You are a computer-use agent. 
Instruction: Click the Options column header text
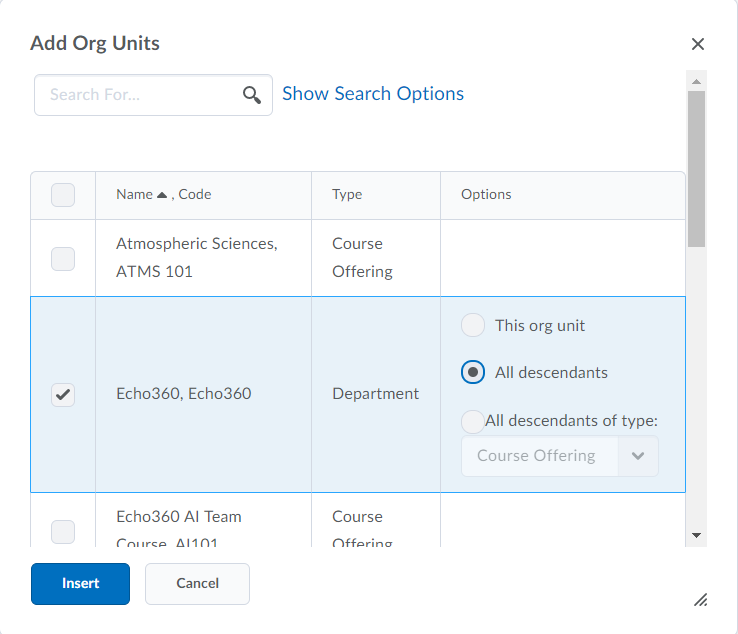486,194
